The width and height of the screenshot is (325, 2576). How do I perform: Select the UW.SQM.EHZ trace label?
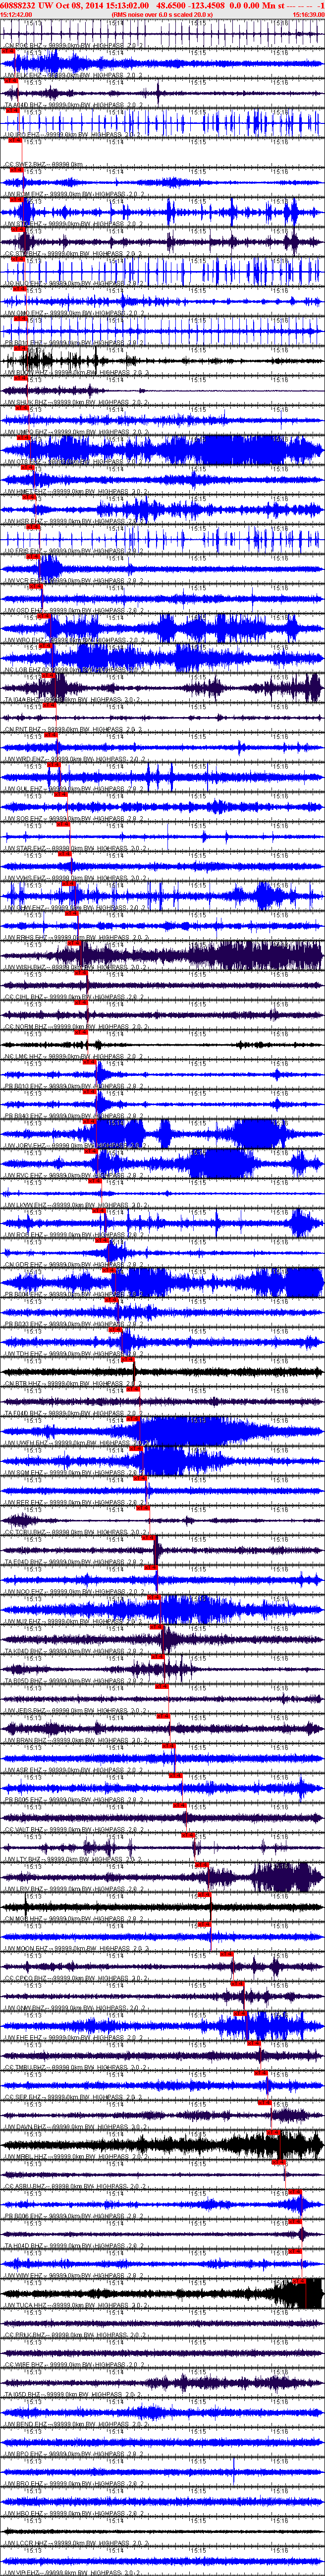click(x=74, y=1473)
